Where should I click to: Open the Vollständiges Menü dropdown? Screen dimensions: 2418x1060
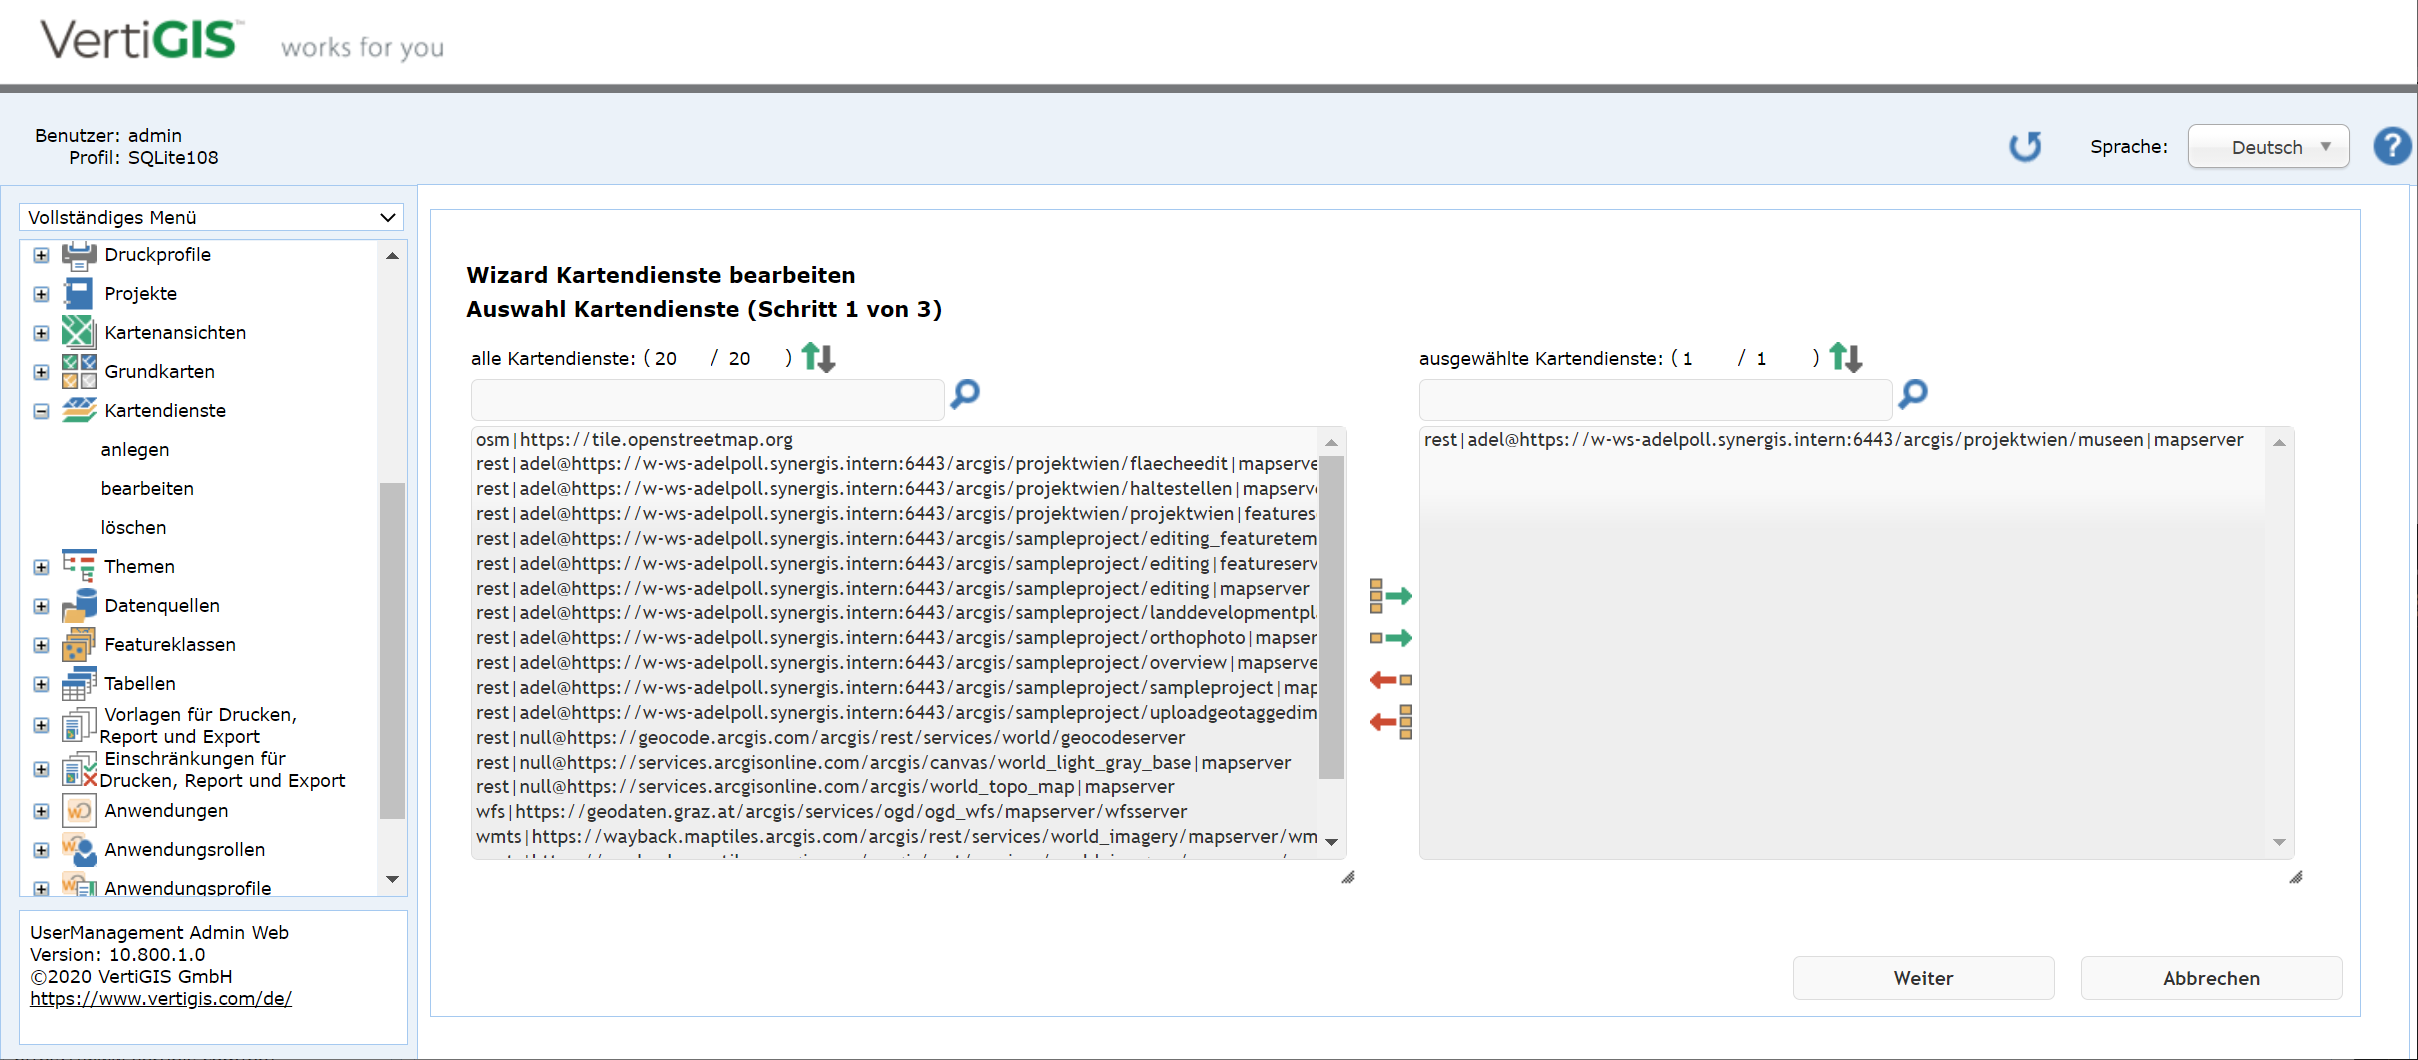click(x=211, y=217)
